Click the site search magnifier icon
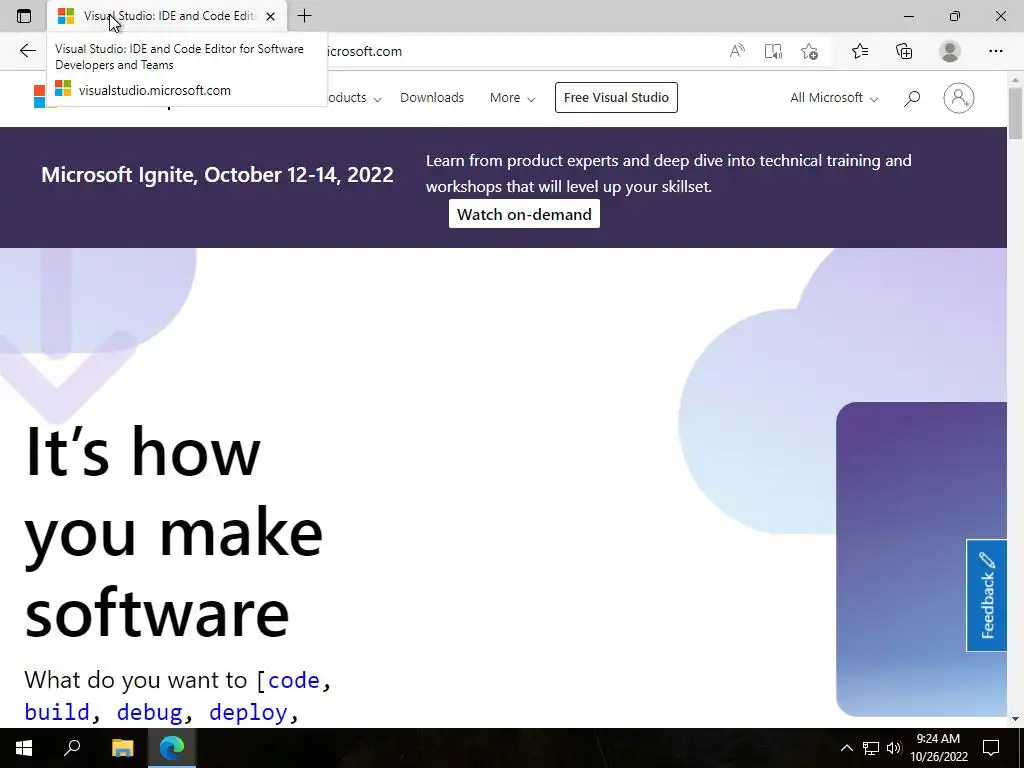The image size is (1024, 768). click(x=912, y=98)
